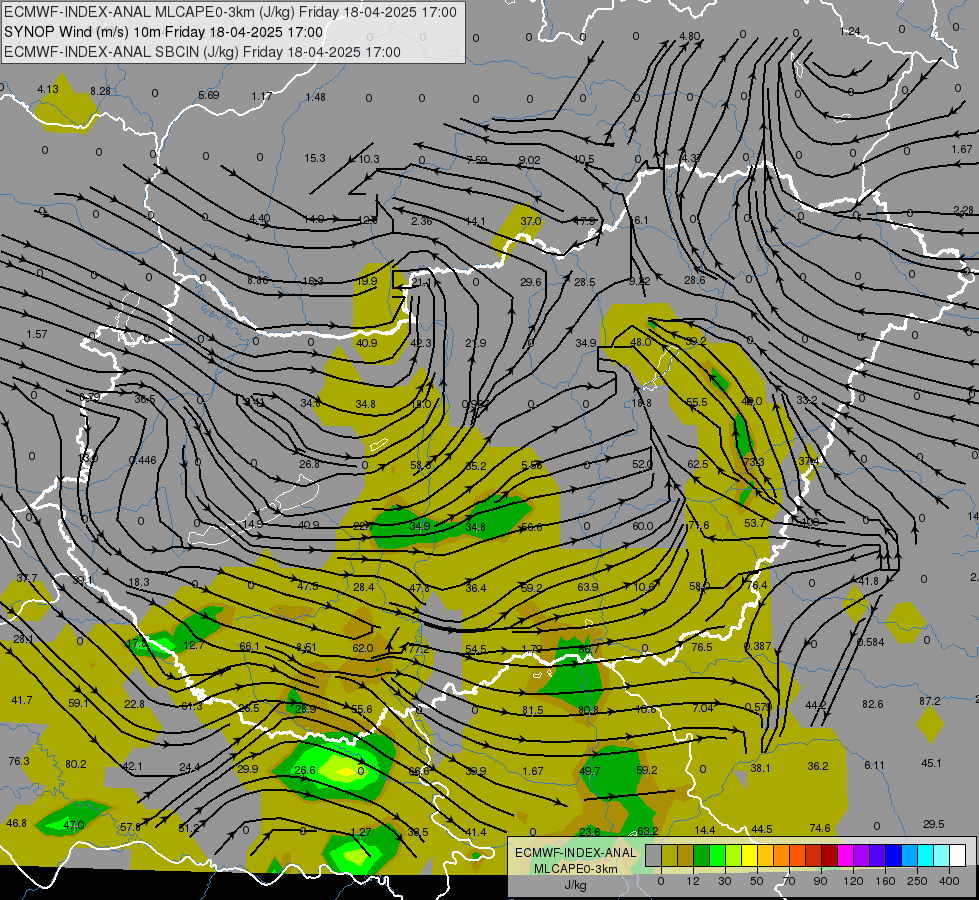The width and height of the screenshot is (979, 900).
Task: Click the map value 4.13
Action: [47, 89]
